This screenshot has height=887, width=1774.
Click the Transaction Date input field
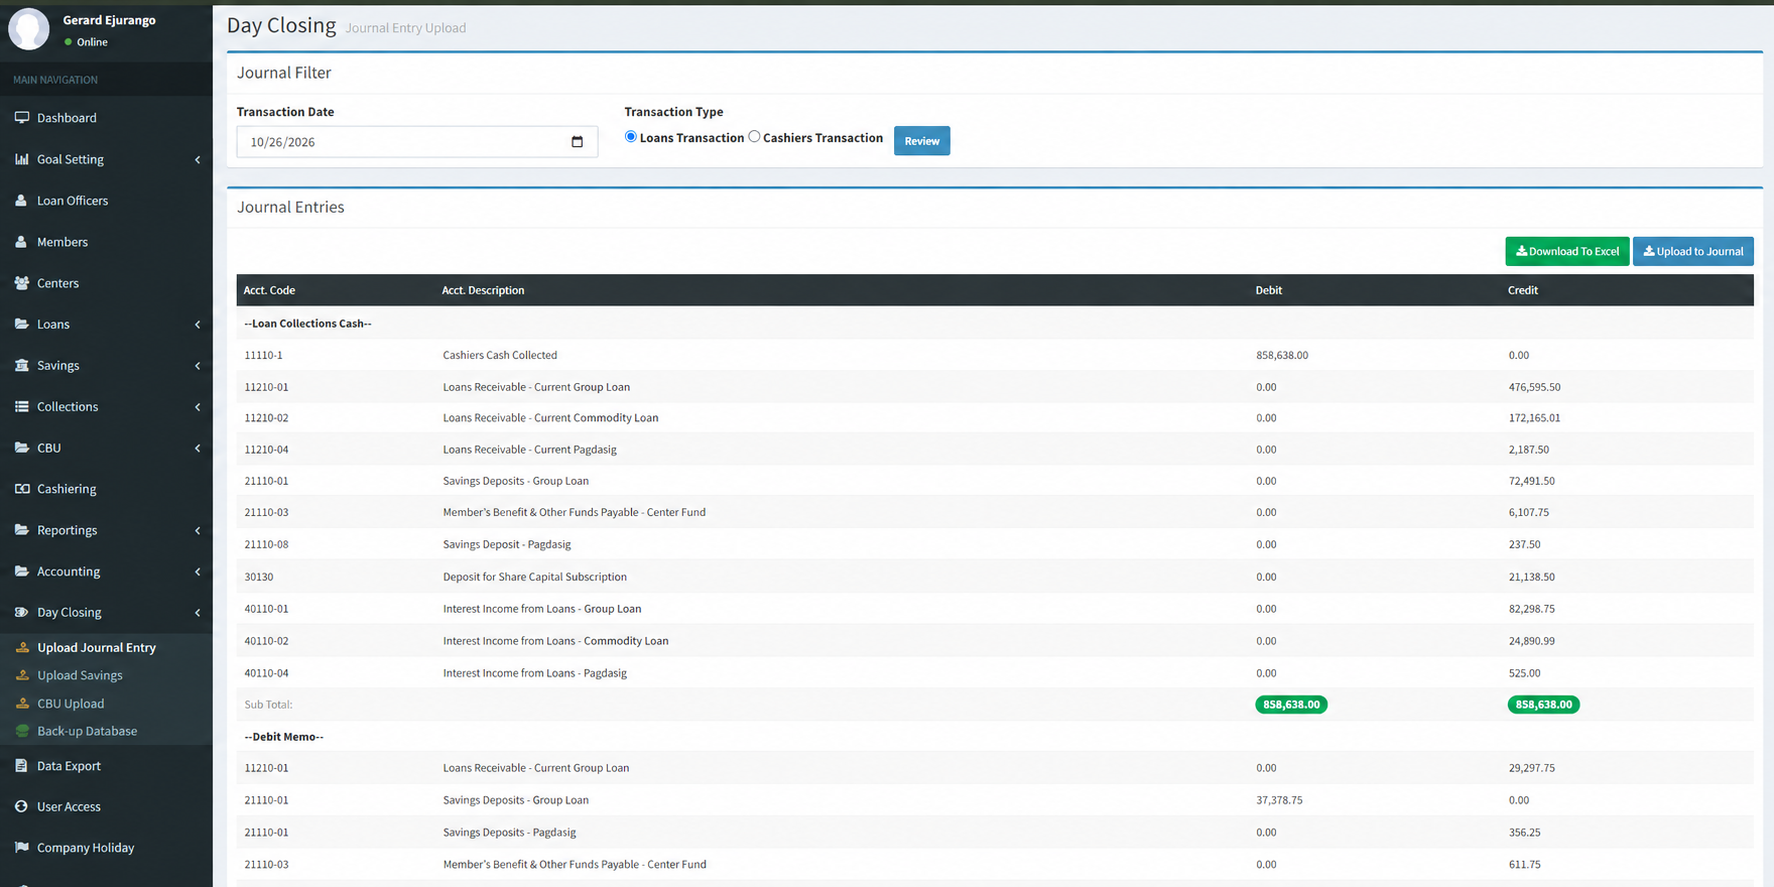[417, 142]
